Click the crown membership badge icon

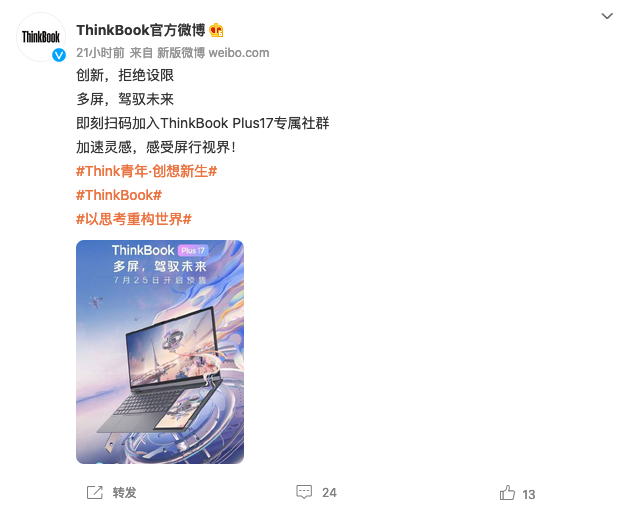(x=216, y=30)
